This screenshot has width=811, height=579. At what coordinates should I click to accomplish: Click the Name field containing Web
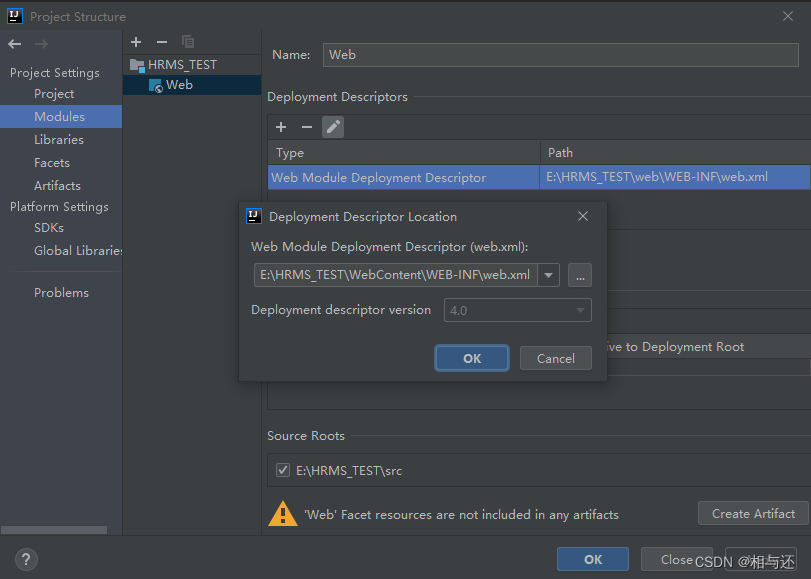click(x=561, y=55)
